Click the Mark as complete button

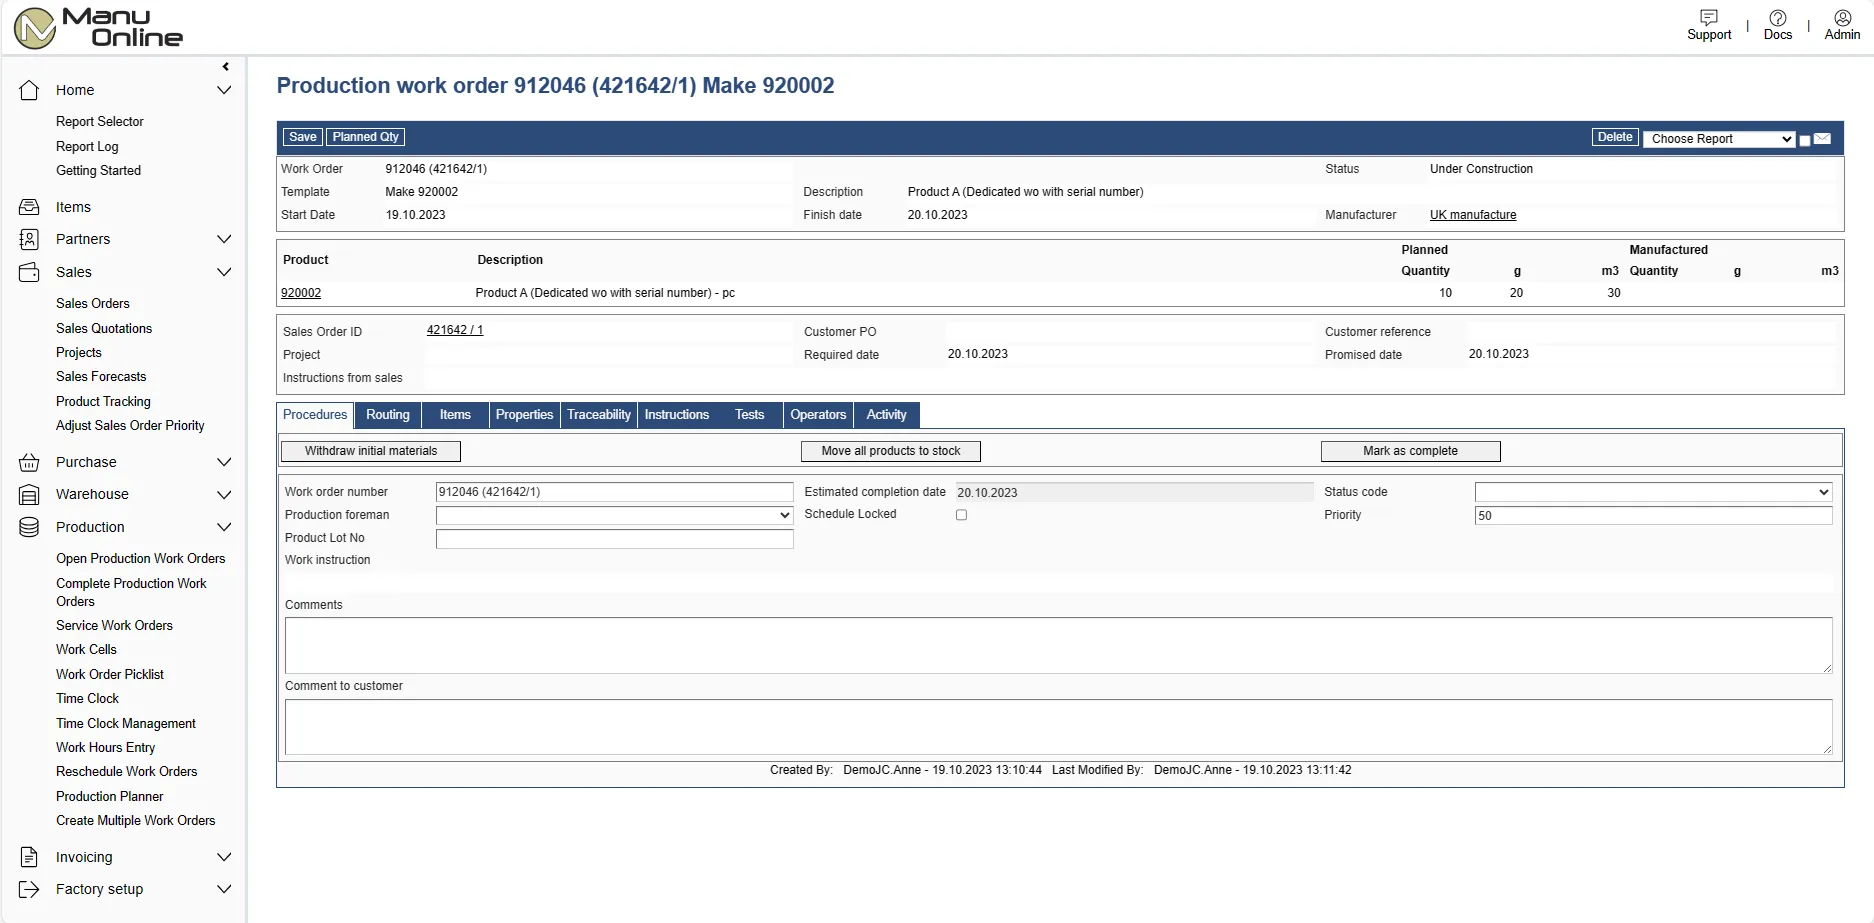pyautogui.click(x=1410, y=450)
